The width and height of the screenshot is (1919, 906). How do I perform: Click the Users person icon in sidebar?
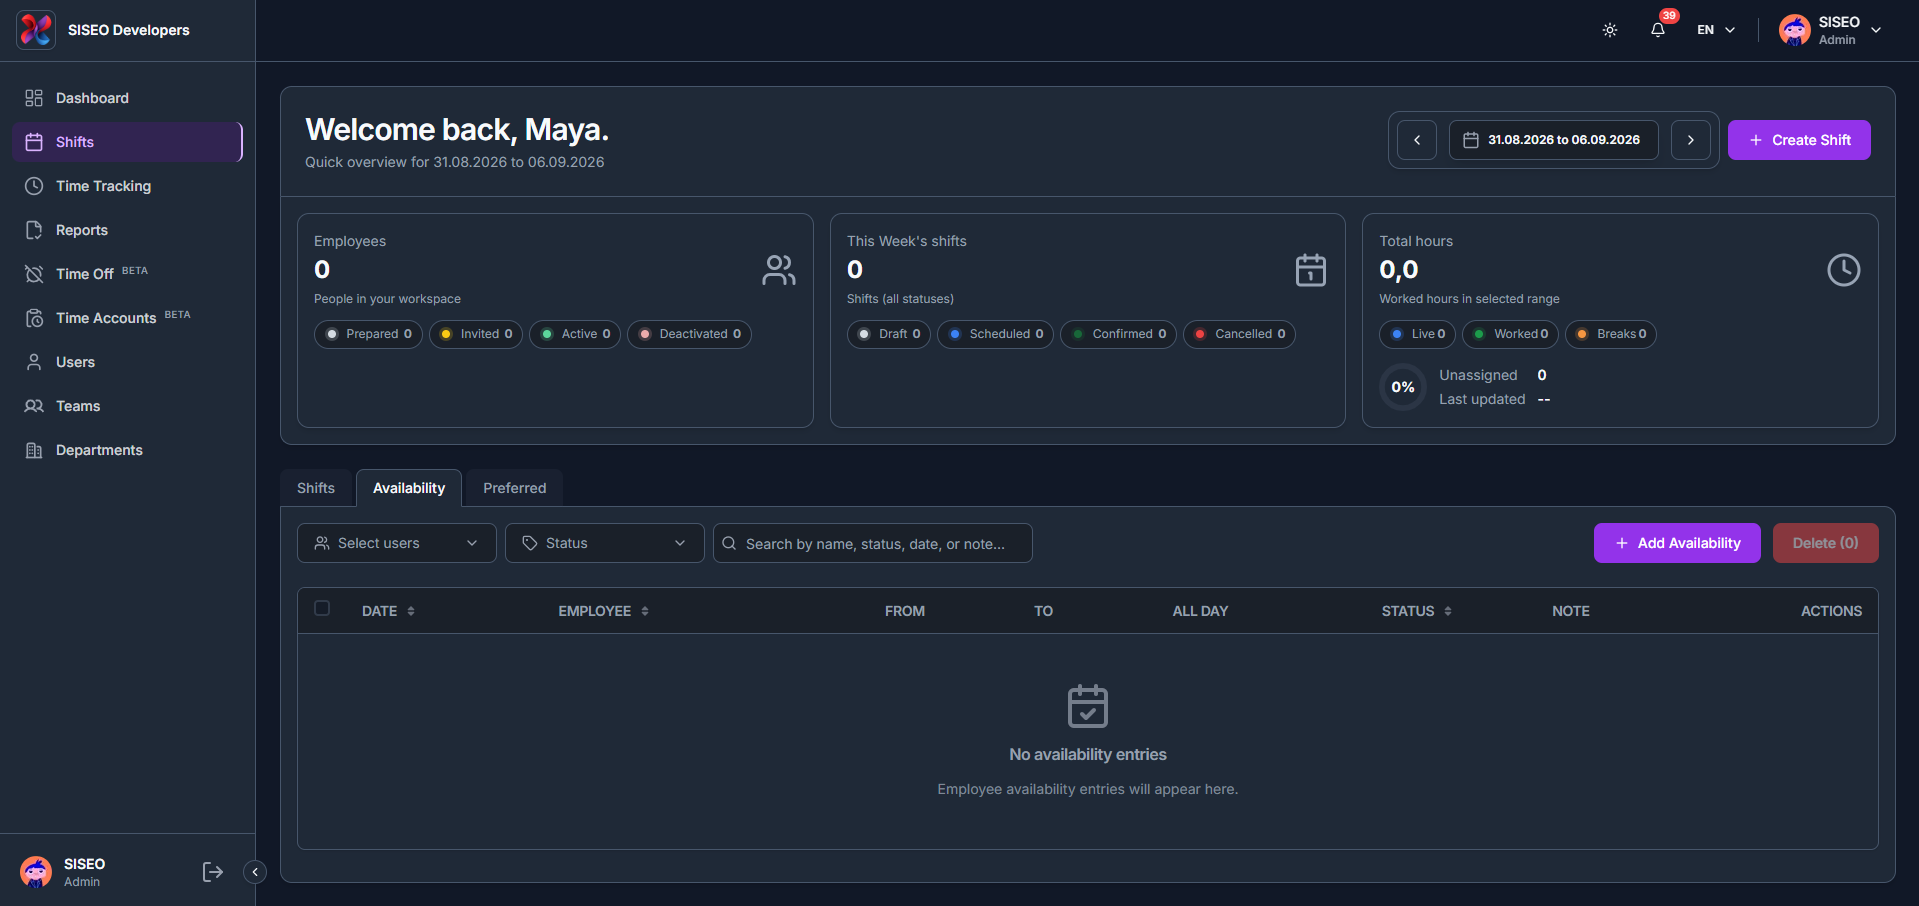click(x=34, y=362)
